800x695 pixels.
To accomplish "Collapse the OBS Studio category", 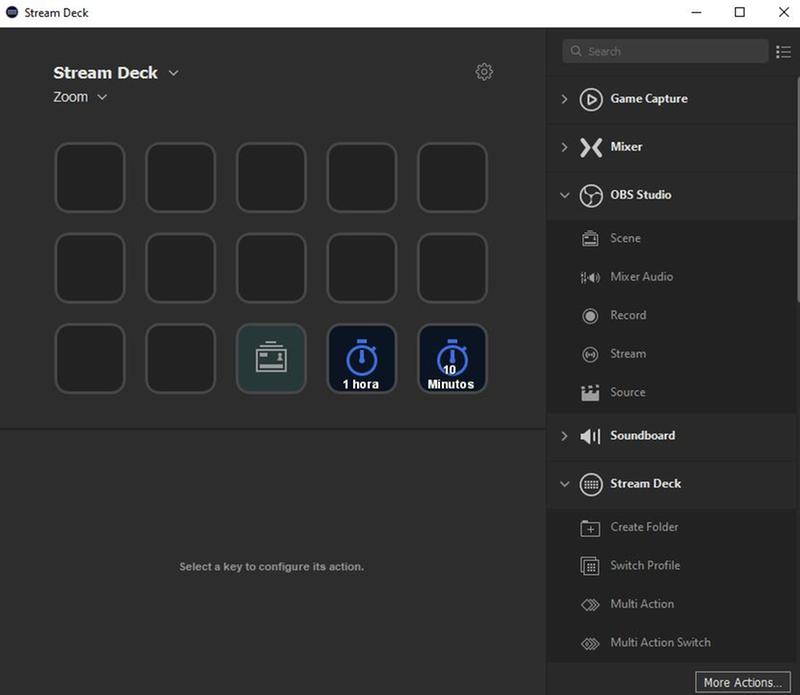I will pos(564,195).
